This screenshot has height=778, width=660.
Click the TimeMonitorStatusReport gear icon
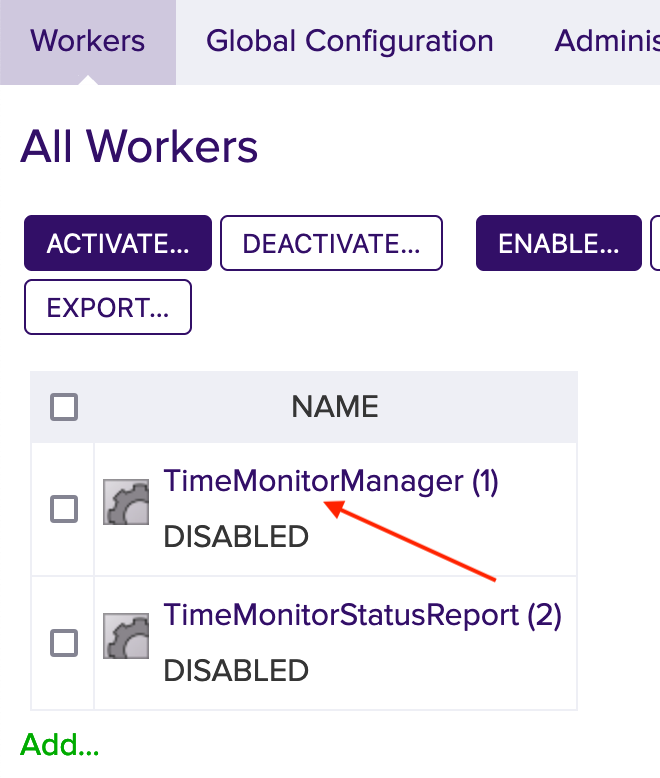(x=126, y=635)
